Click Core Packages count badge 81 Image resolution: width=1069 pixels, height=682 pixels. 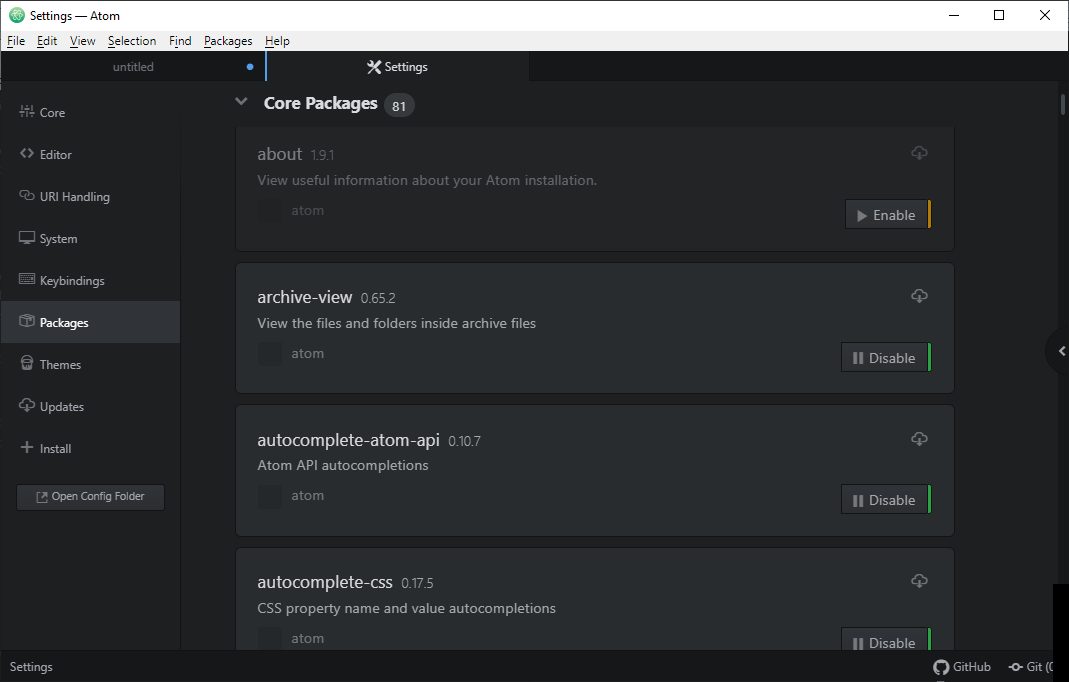pos(399,106)
